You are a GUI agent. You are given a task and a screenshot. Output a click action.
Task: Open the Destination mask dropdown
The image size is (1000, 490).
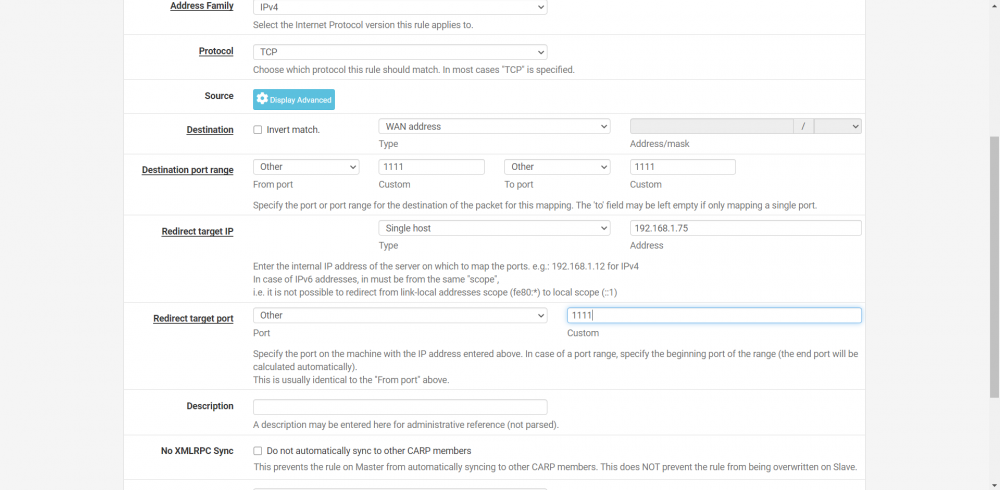coord(838,126)
